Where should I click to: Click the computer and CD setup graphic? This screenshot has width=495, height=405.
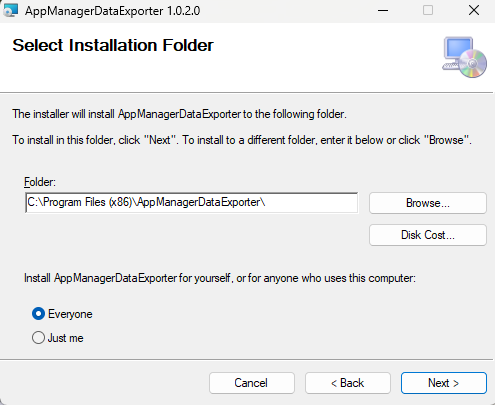464,57
